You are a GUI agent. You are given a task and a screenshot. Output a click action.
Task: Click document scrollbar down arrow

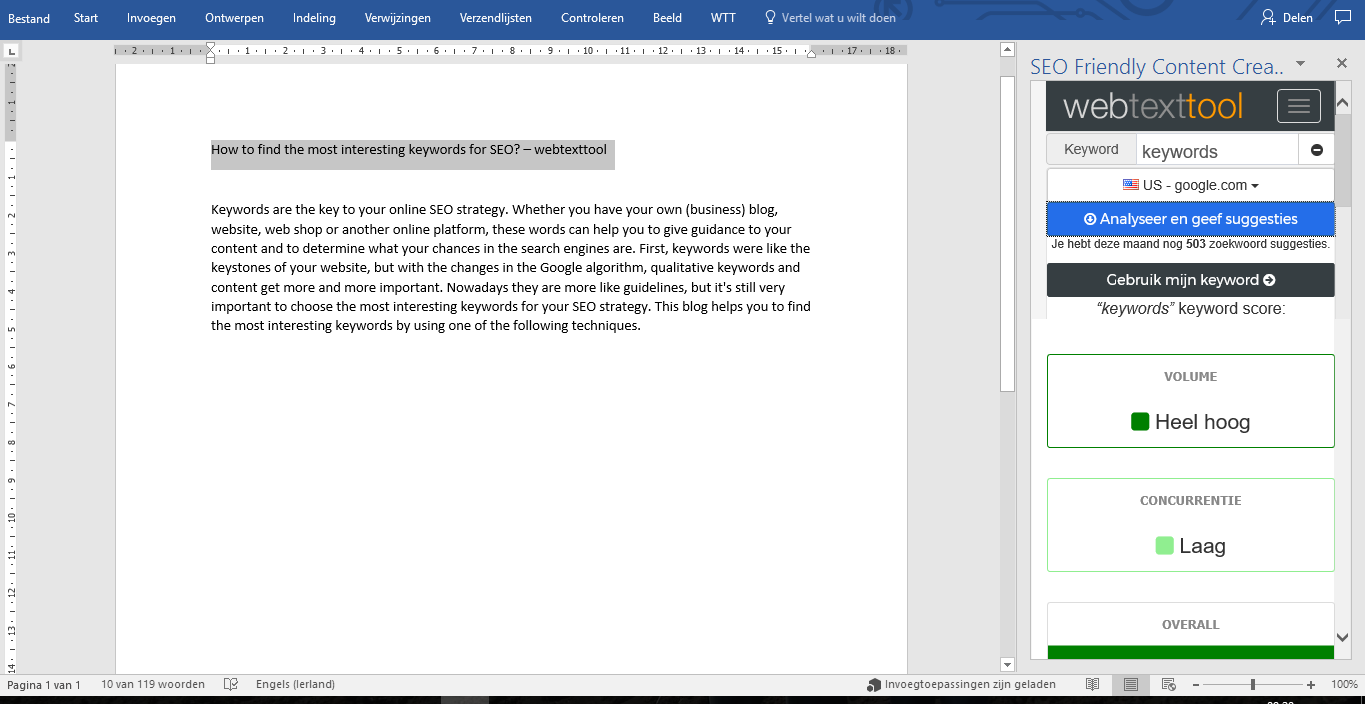[x=1008, y=663]
